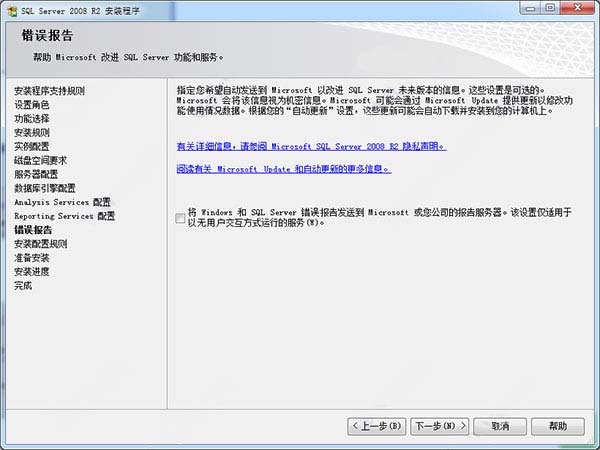Open the Microsoft SQL Server 2008 R2 privacy statement link
Image resolution: width=600 pixels, height=450 pixels.
tap(311, 146)
